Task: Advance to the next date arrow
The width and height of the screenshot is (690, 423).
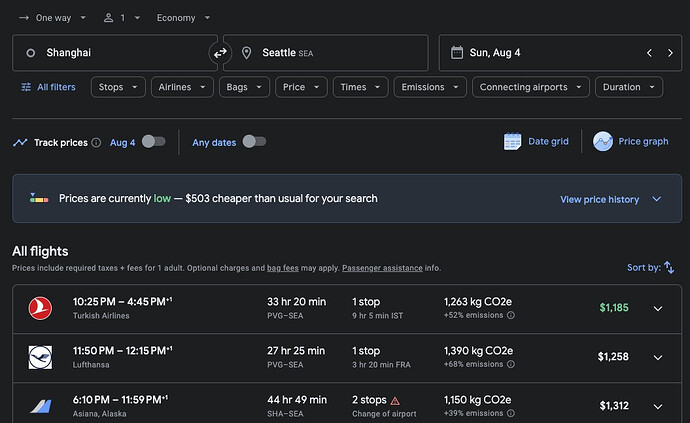Action: pyautogui.click(x=670, y=53)
